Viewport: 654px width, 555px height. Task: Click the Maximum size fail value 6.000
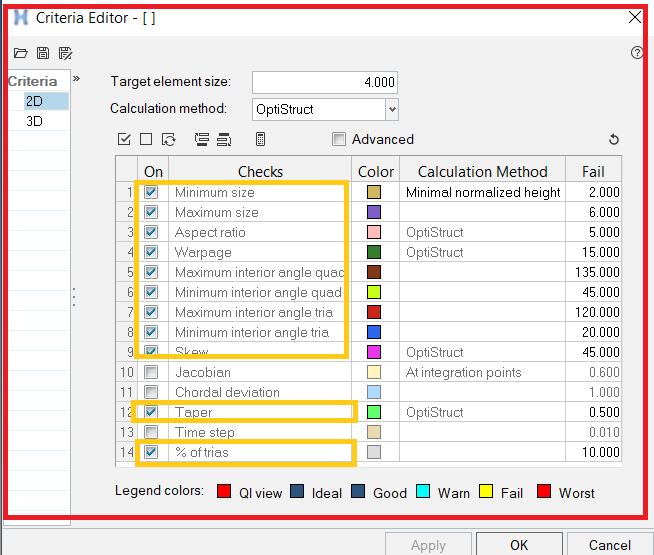[594, 212]
